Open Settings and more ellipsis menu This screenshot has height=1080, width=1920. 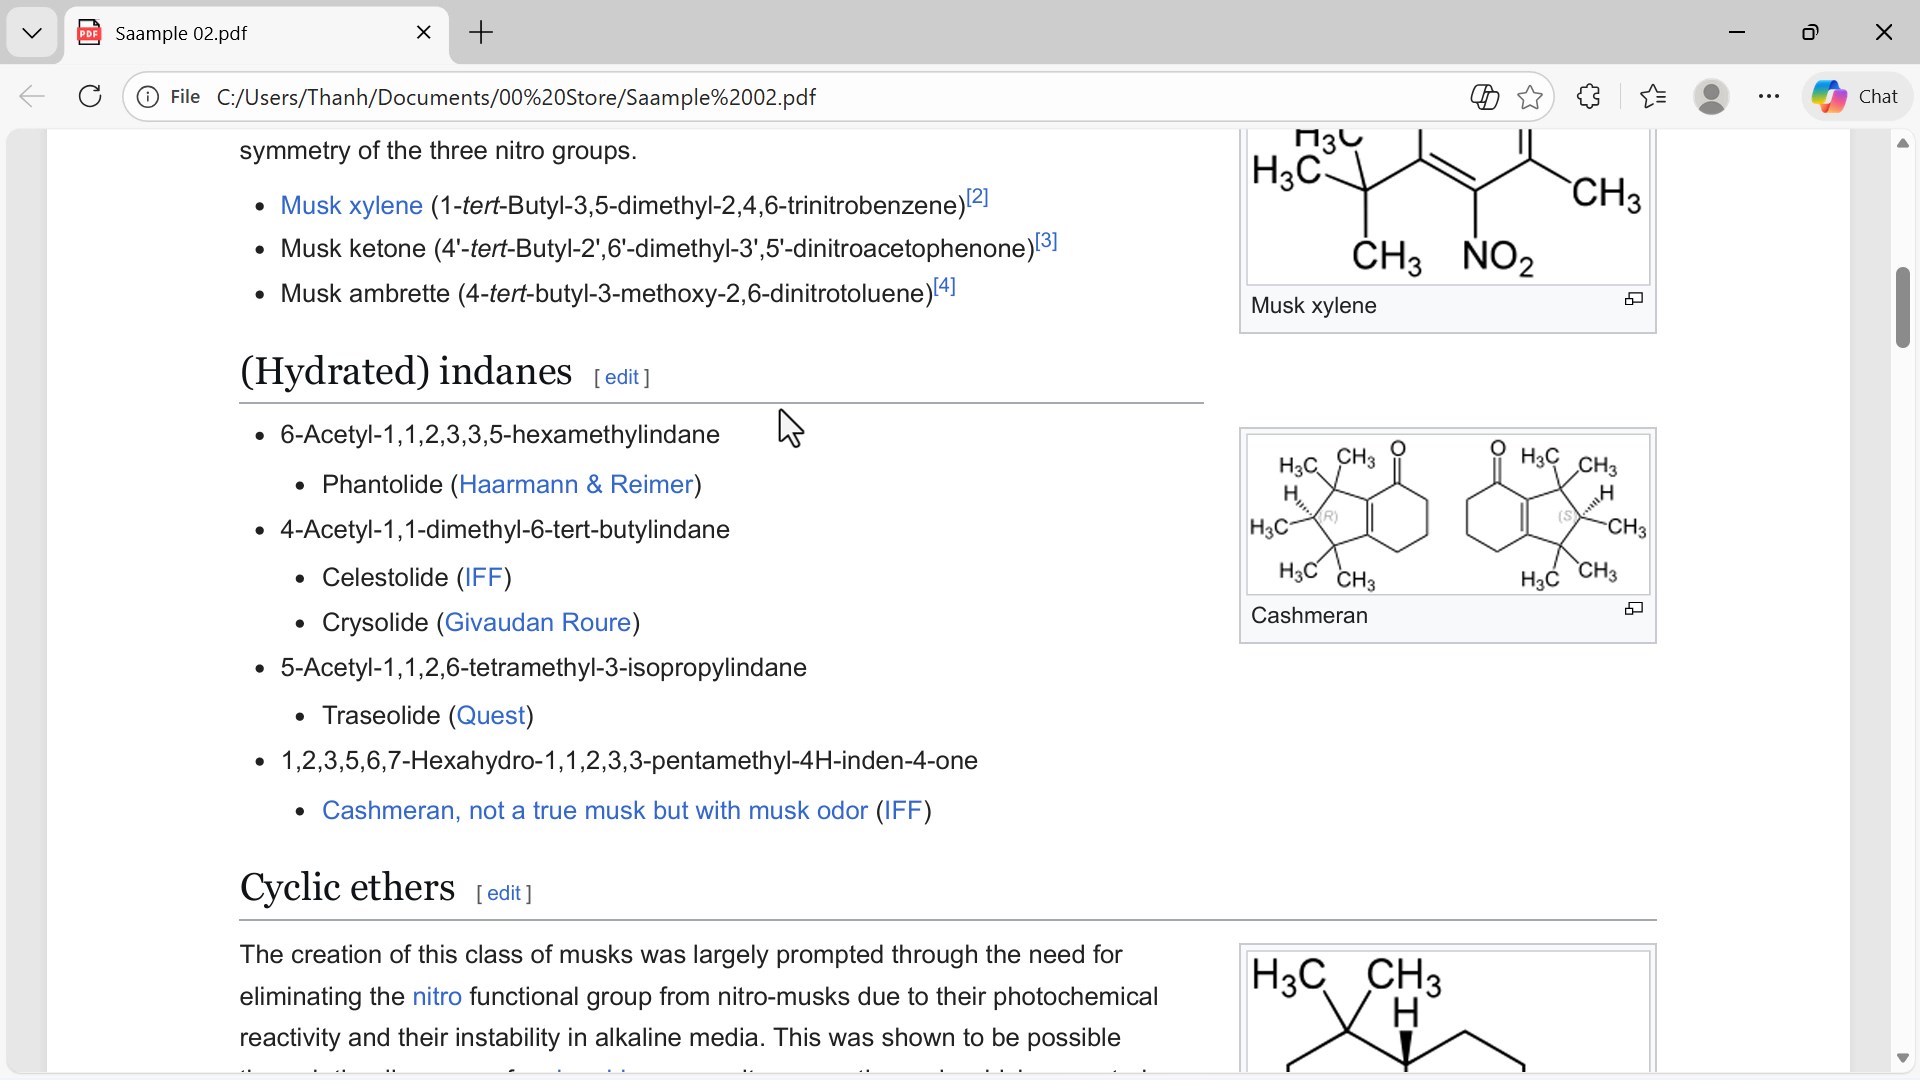click(x=1768, y=96)
